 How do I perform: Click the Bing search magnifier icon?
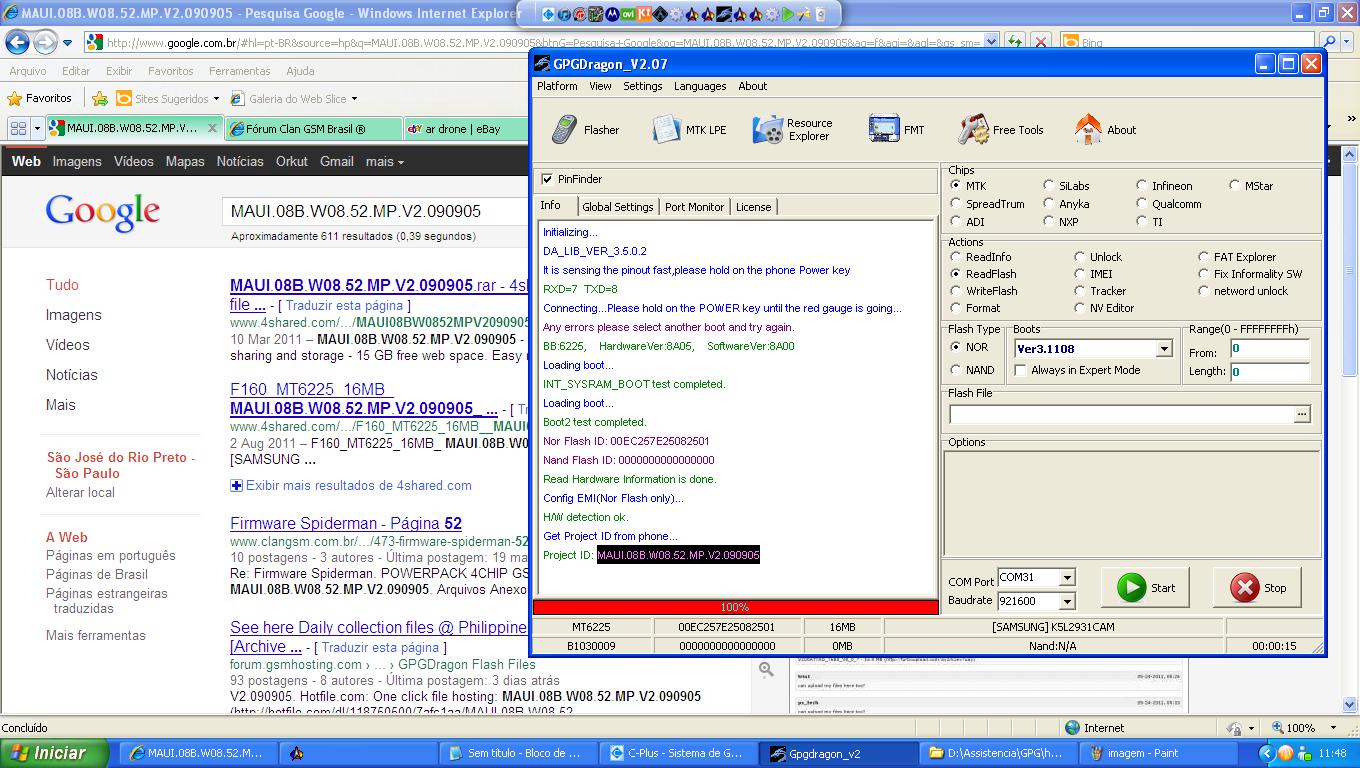click(x=1330, y=43)
